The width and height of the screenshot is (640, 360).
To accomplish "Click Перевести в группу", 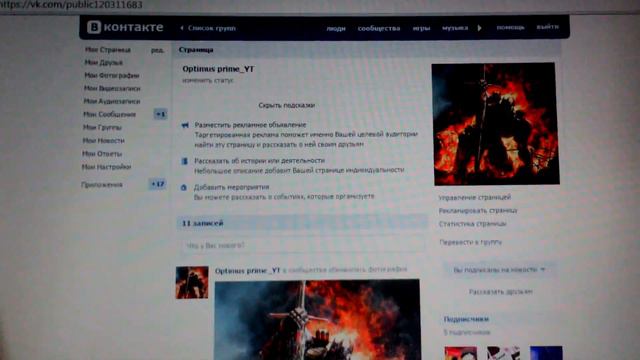I will 470,242.
